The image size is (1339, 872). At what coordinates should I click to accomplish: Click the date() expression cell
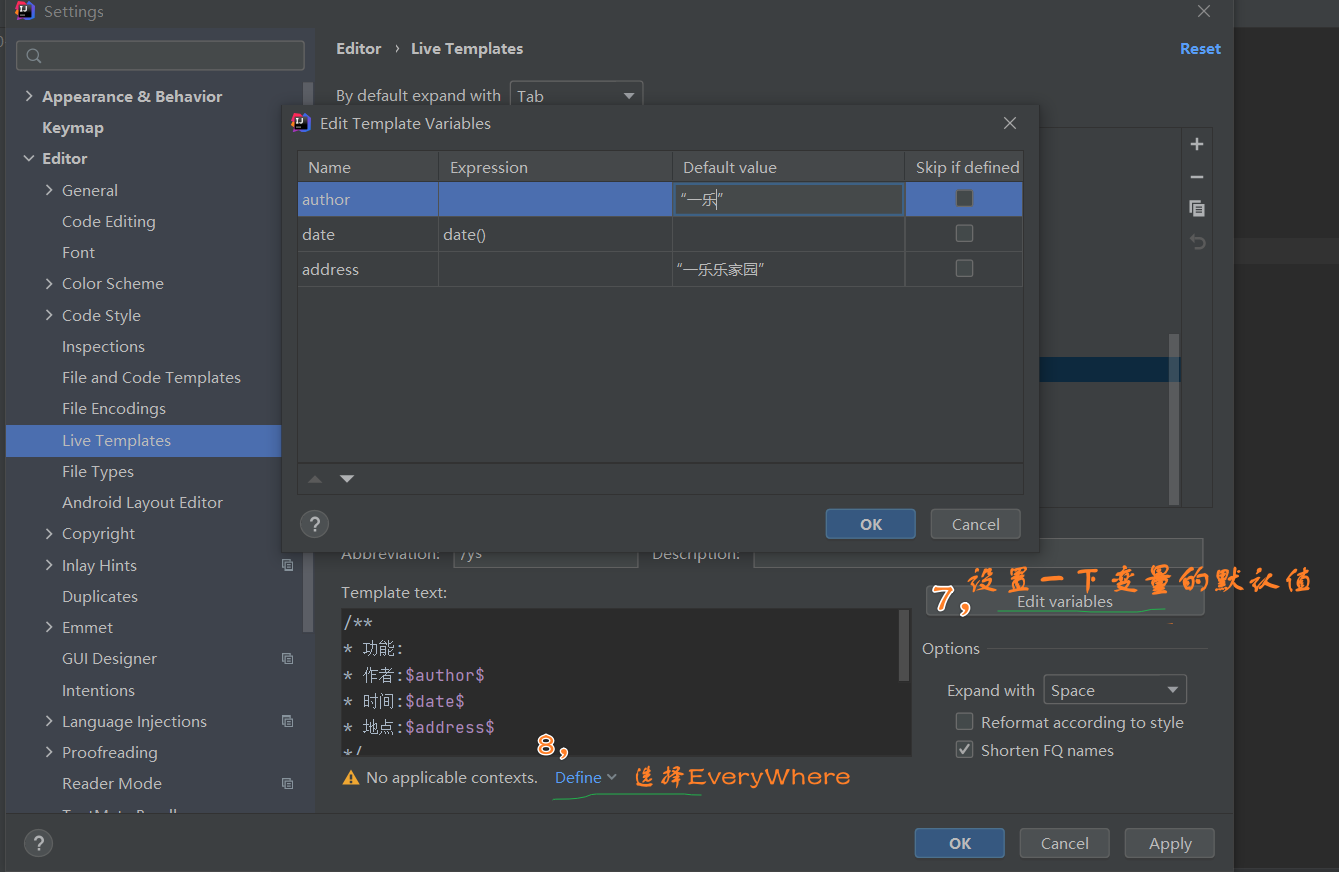555,234
